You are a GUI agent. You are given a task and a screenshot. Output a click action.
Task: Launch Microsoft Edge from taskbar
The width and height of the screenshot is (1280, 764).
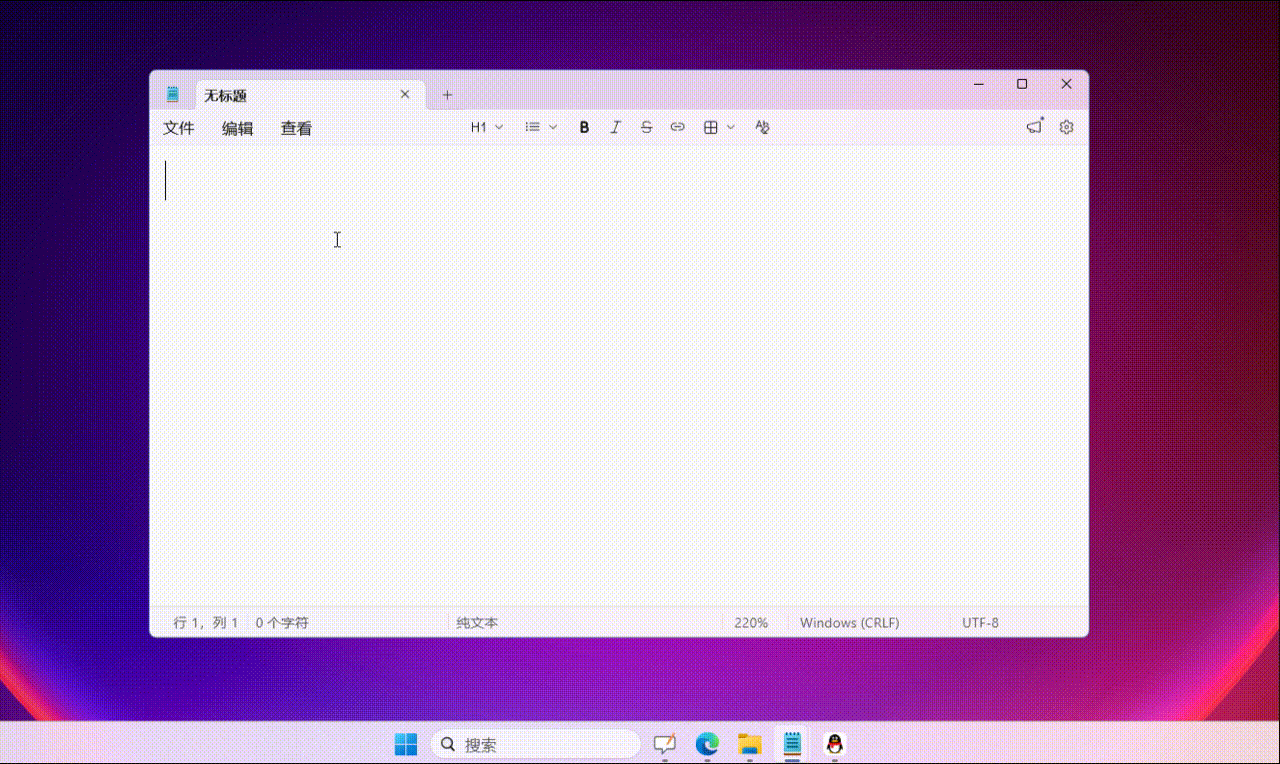[707, 744]
